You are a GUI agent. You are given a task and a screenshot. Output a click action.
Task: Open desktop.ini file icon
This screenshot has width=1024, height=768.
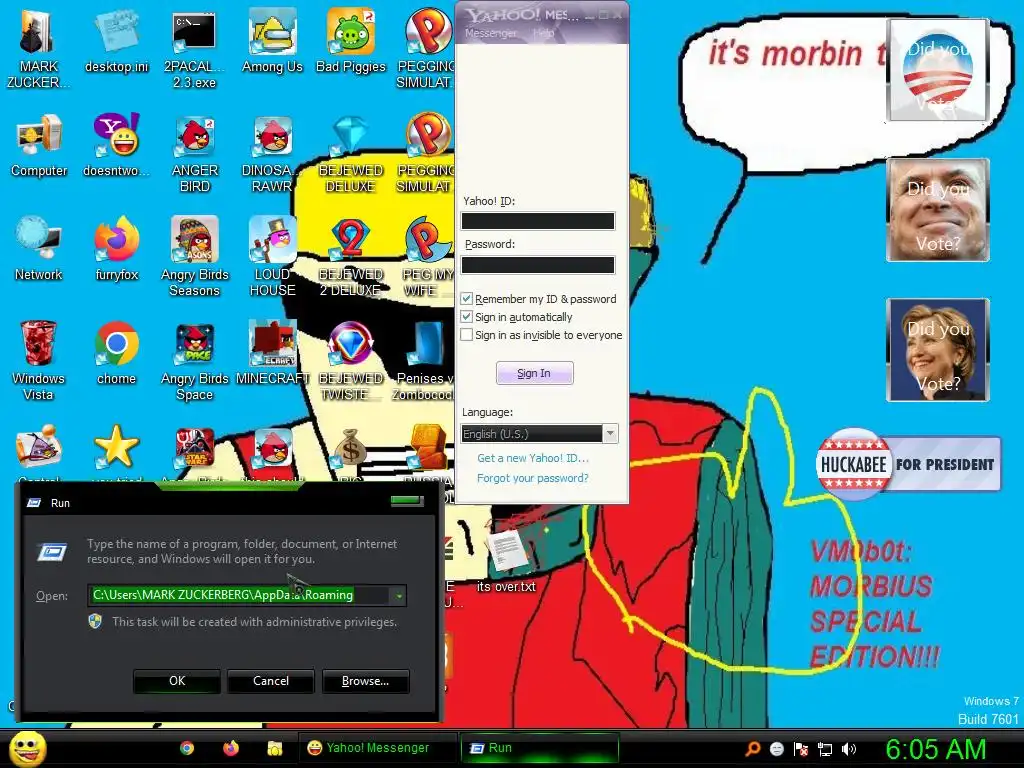tap(116, 40)
